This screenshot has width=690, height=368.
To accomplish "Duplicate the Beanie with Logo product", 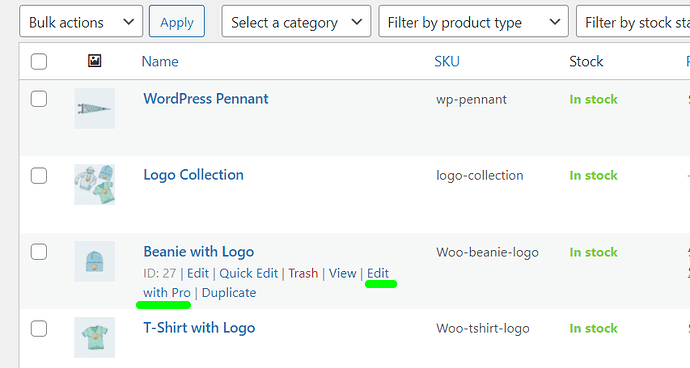I will coord(229,293).
